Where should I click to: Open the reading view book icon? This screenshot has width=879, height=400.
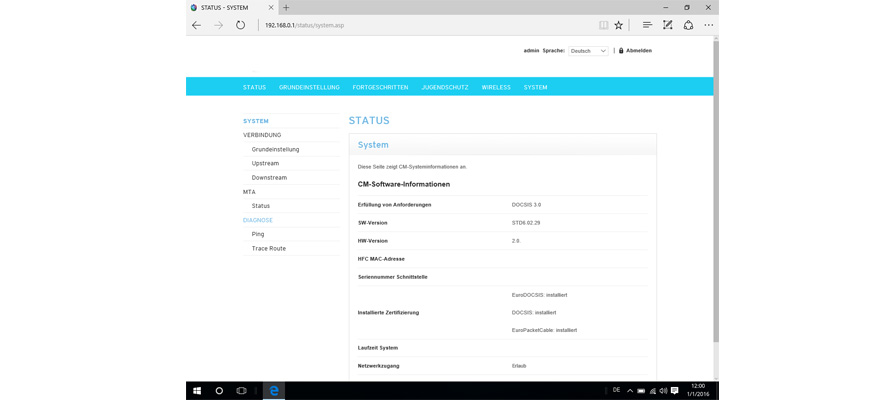[603, 25]
